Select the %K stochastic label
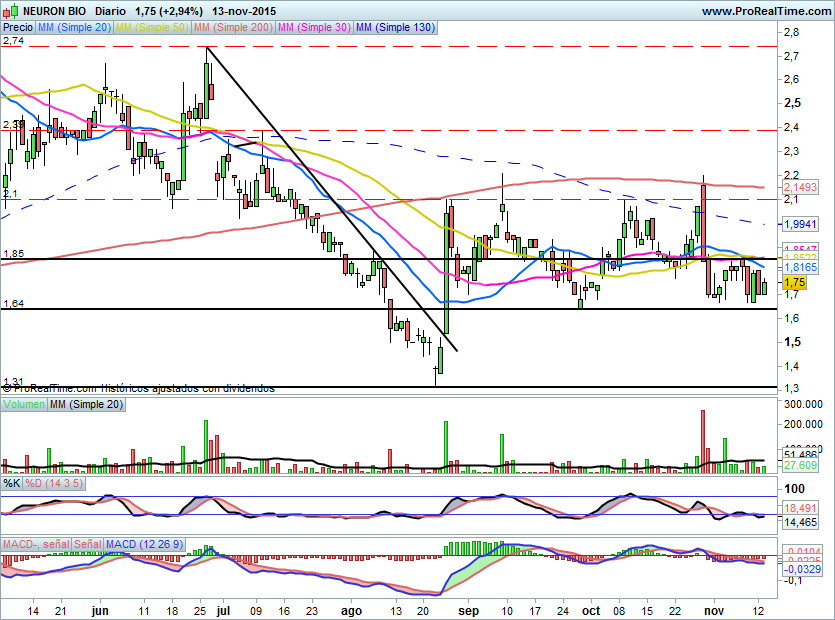835x620 pixels. pos(12,483)
